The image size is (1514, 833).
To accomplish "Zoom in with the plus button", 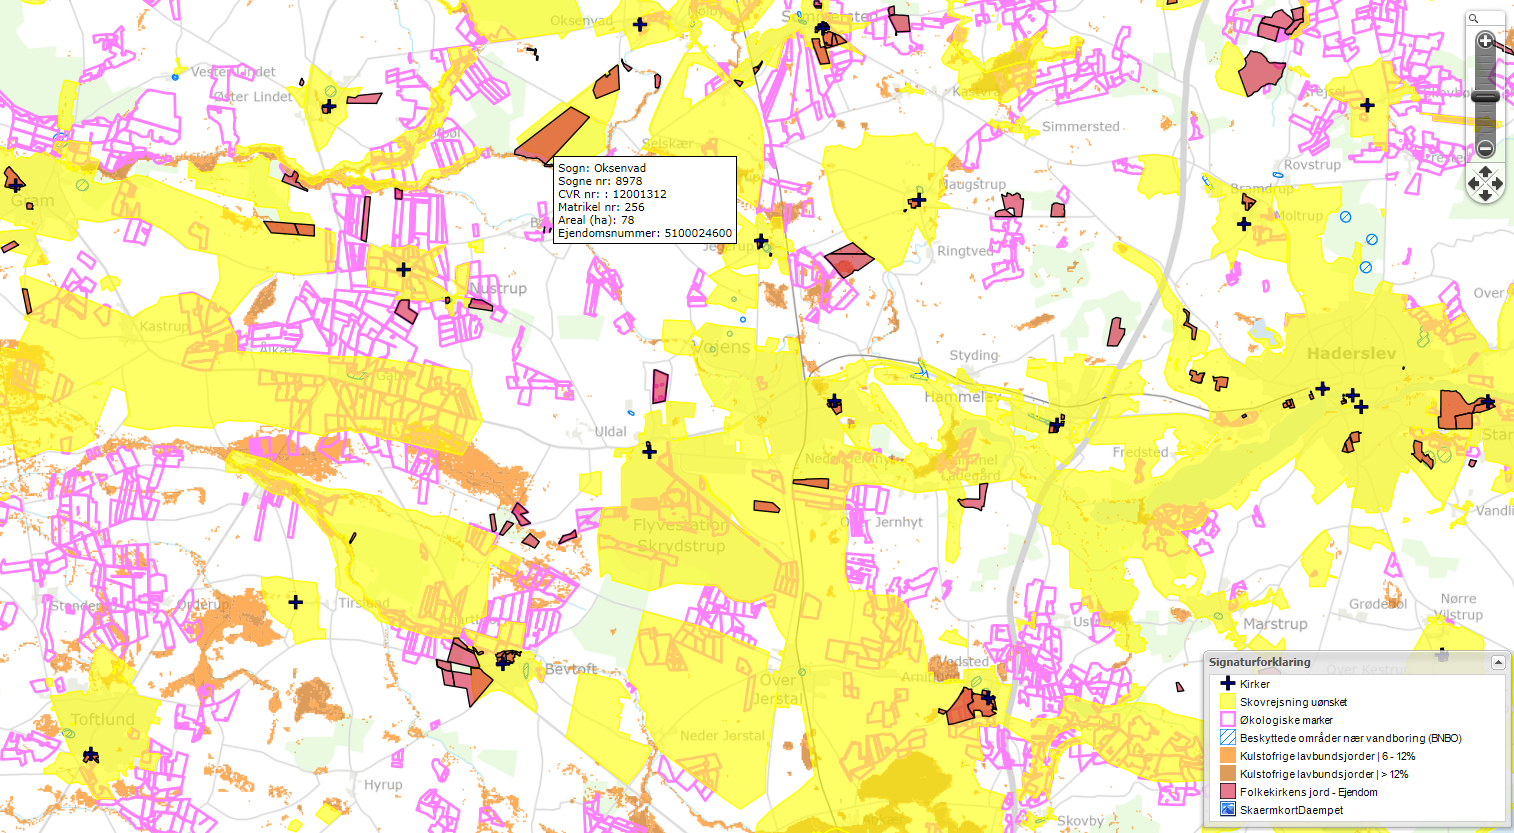I will 1485,41.
